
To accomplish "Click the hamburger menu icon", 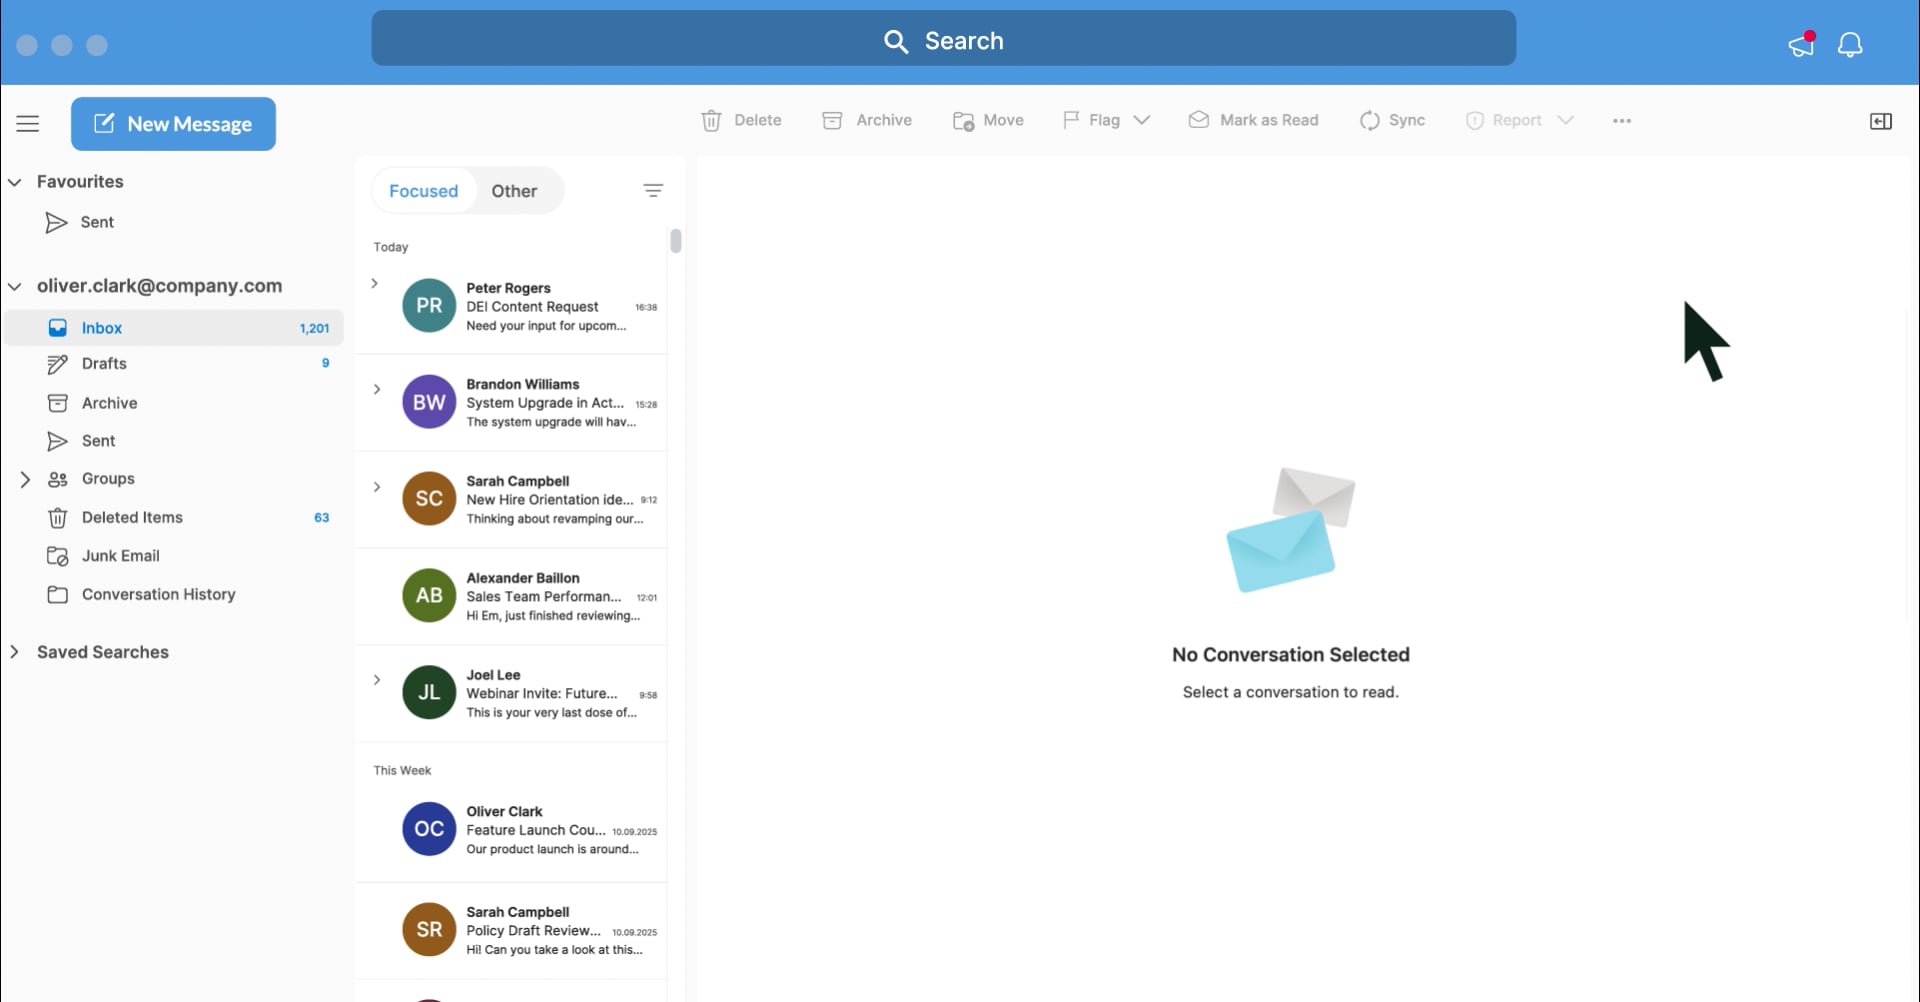I will (x=28, y=124).
